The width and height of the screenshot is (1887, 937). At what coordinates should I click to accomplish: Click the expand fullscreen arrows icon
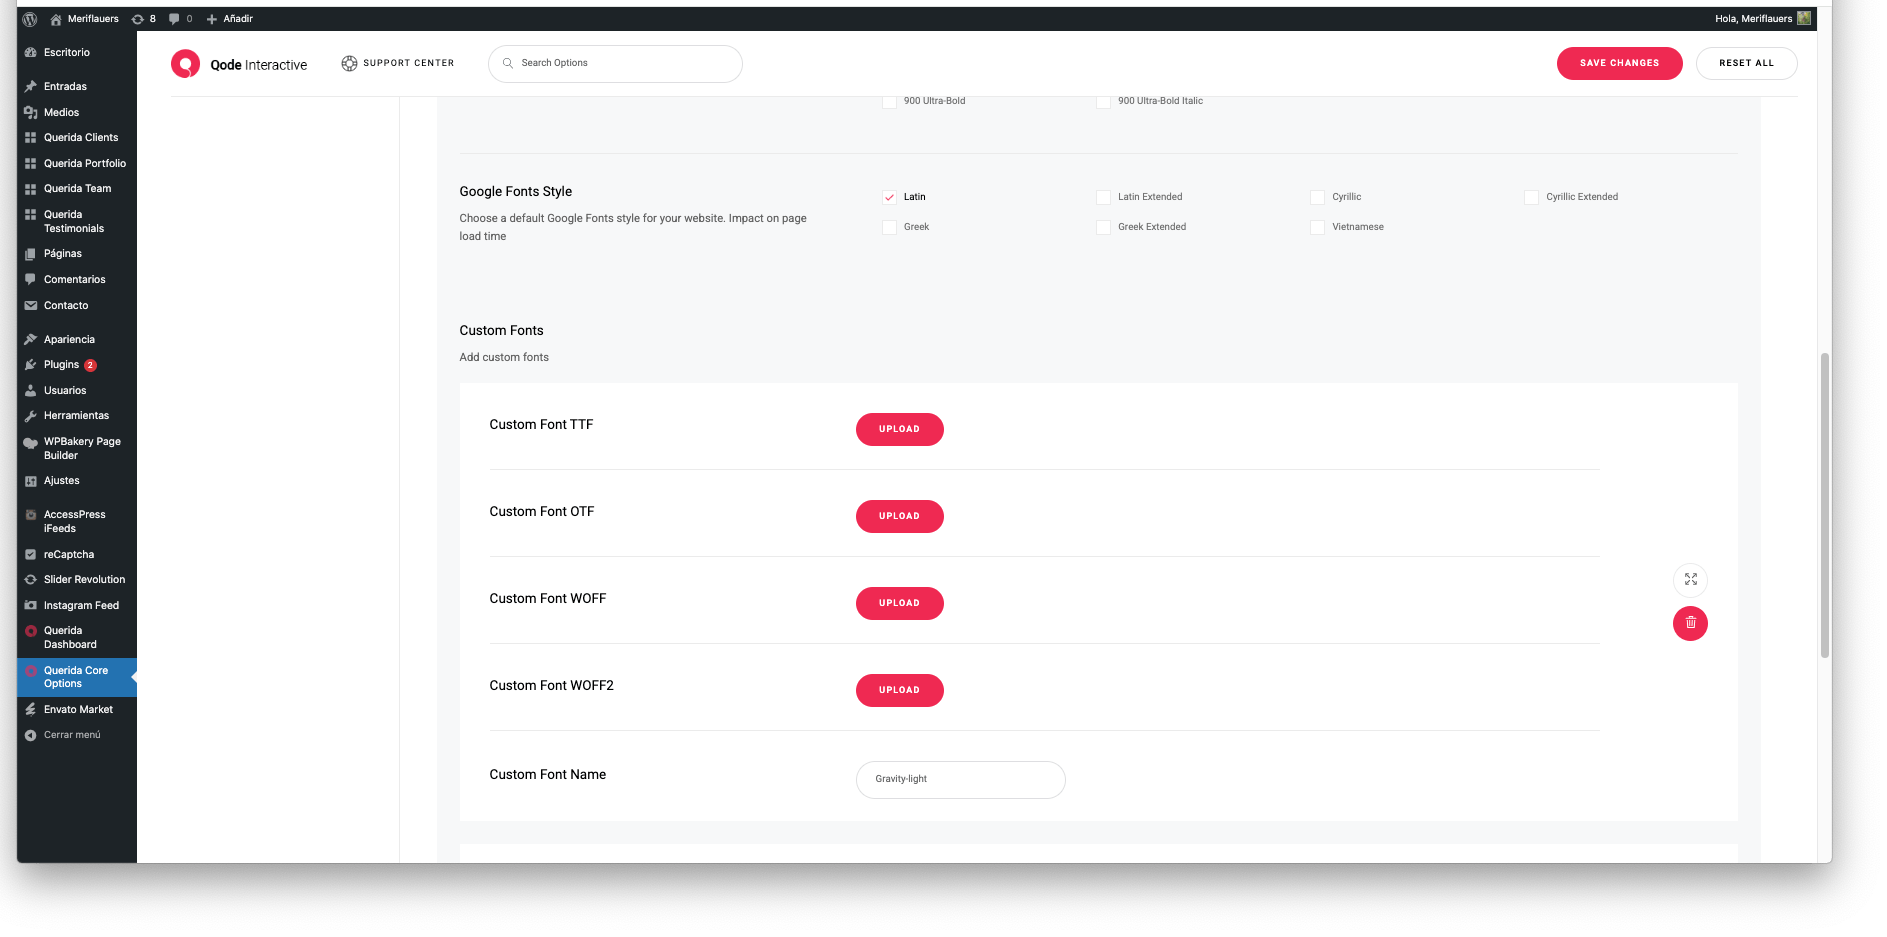(x=1690, y=579)
